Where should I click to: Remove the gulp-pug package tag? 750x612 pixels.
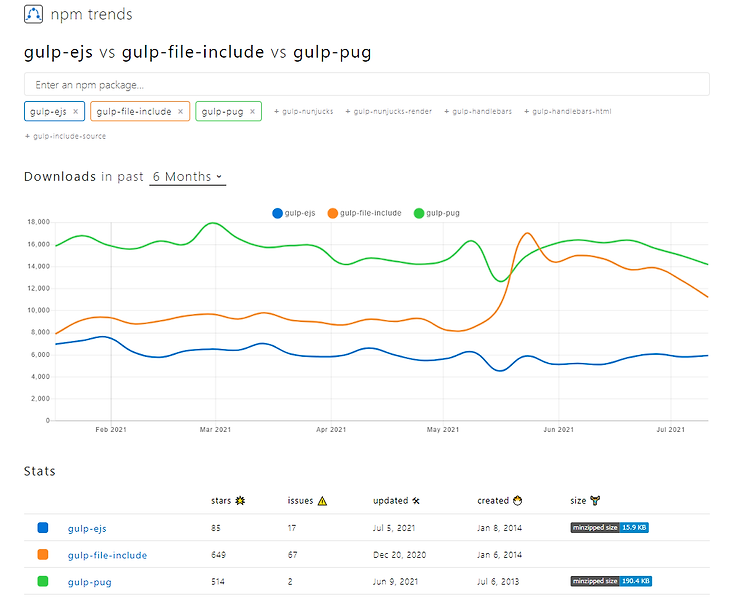(x=252, y=111)
